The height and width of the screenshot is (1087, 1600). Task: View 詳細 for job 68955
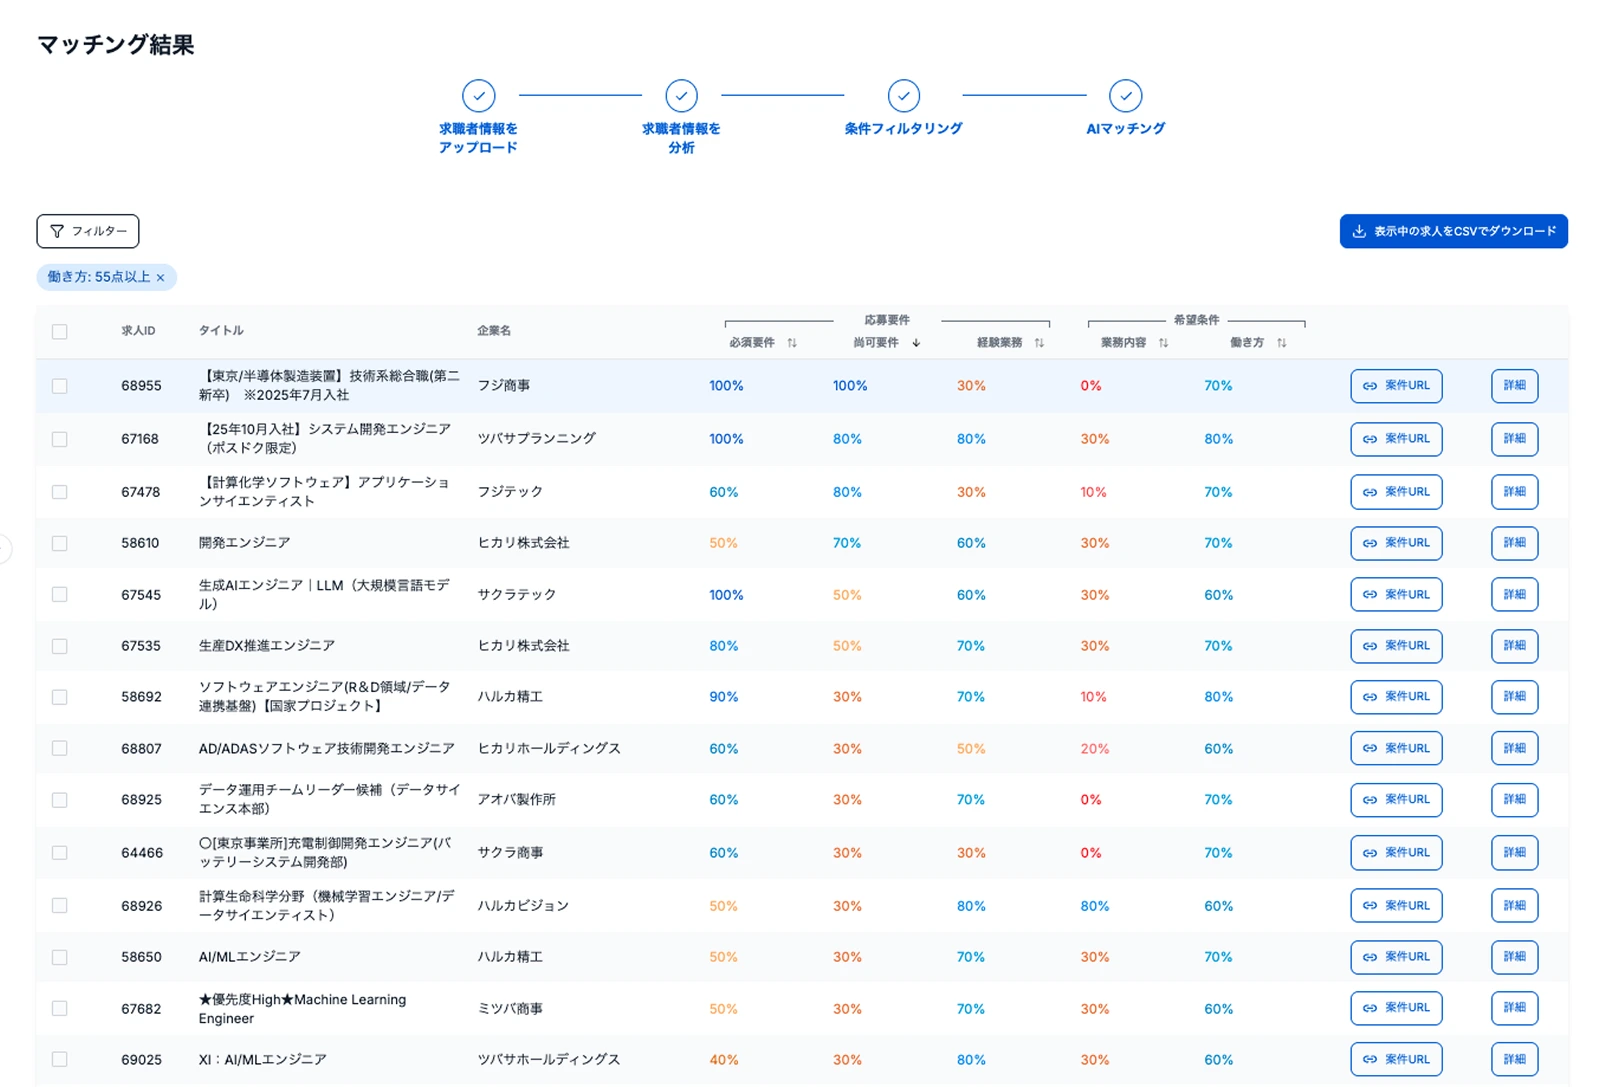[1515, 386]
